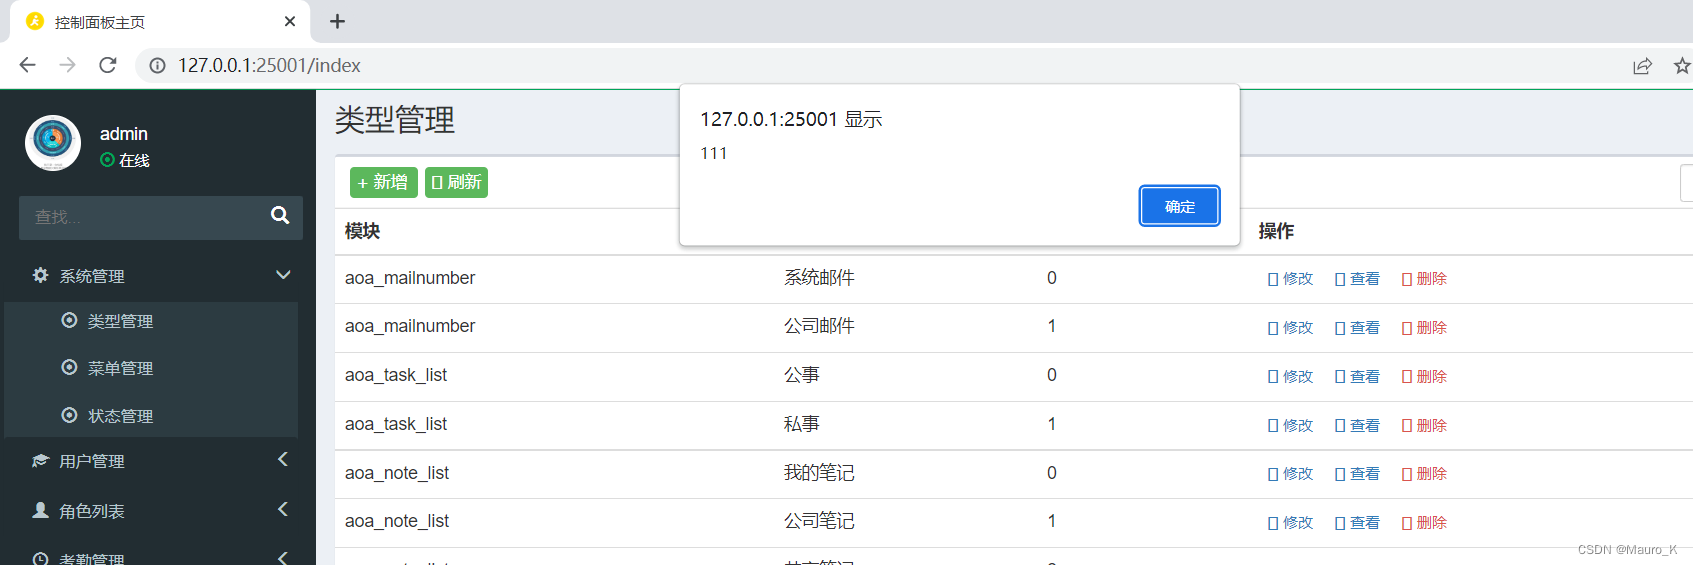The height and width of the screenshot is (565, 1693).
Task: Click the 我的笔记 table cell
Action: pos(819,473)
